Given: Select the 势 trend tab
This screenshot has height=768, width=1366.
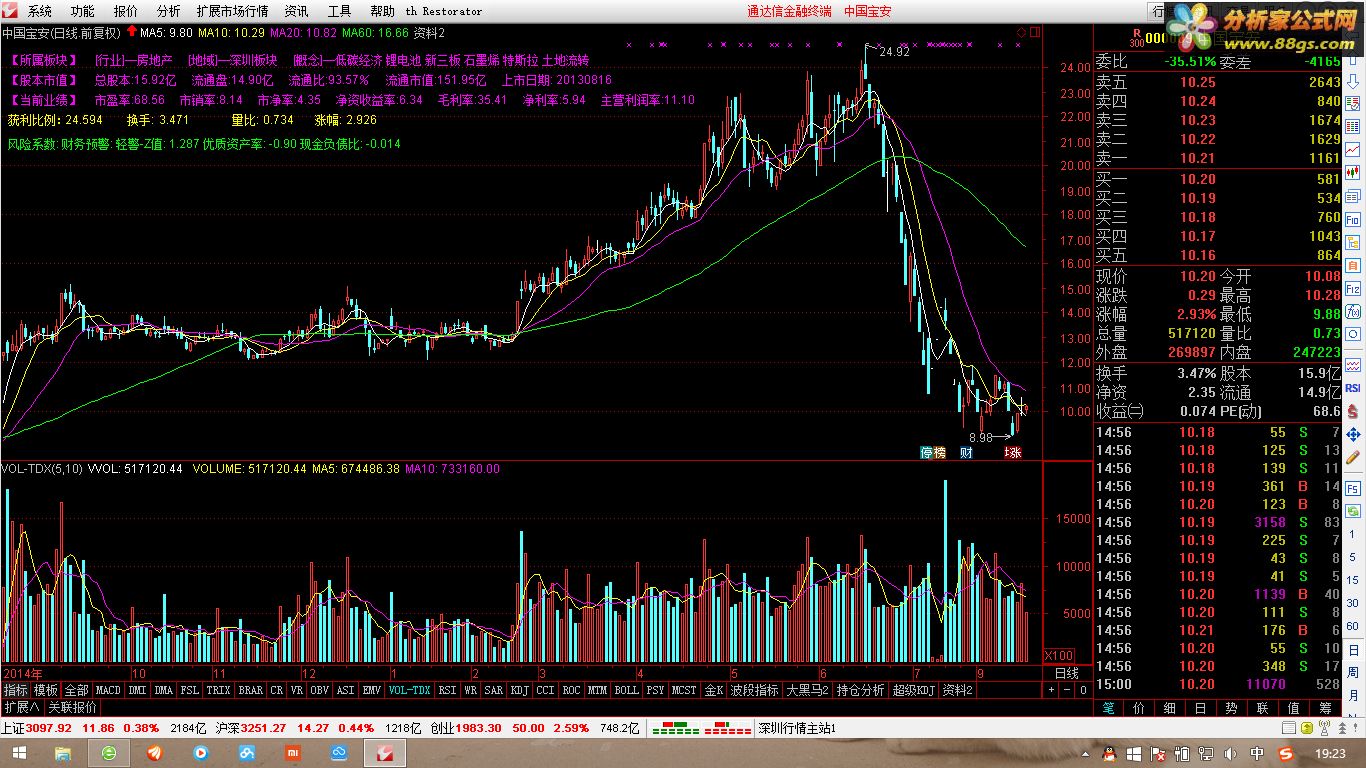Looking at the screenshot, I should tap(1231, 708).
